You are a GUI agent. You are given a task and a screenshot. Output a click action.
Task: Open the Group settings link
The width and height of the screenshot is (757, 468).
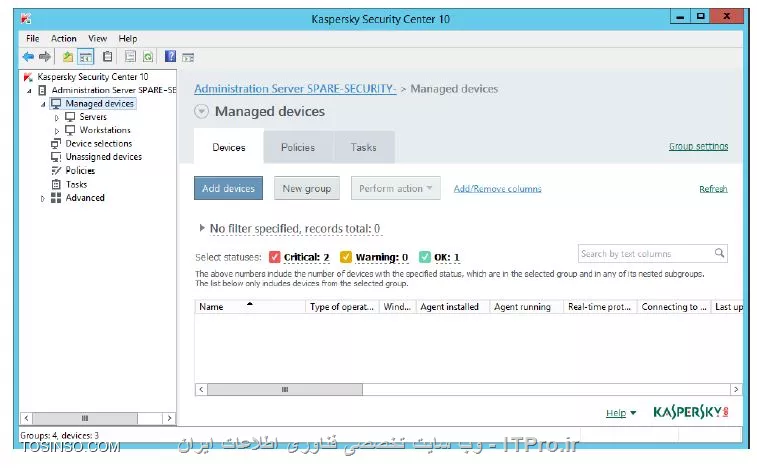pos(698,146)
